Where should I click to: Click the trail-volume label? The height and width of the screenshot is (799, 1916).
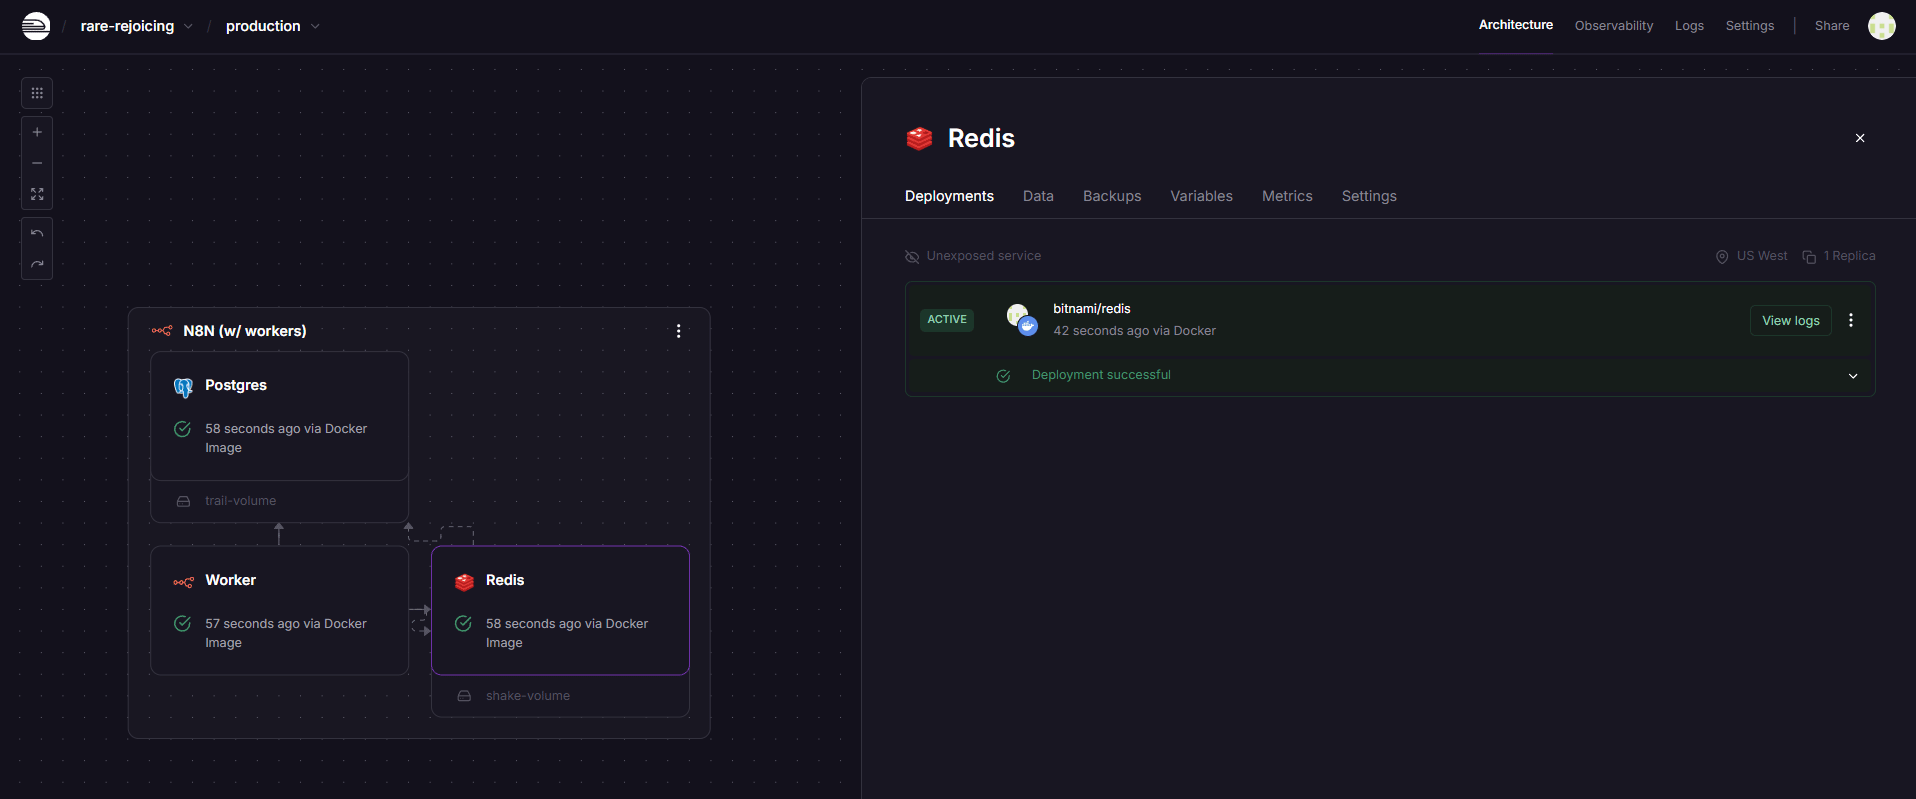[241, 501]
